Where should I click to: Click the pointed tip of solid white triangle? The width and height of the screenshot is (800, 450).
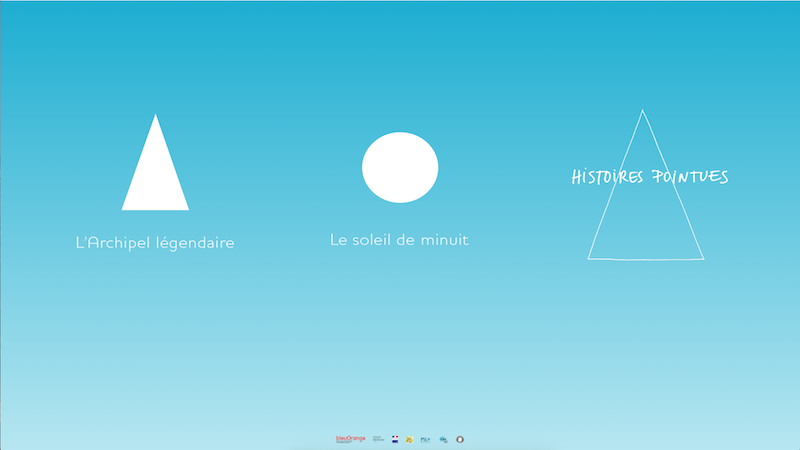click(155, 118)
